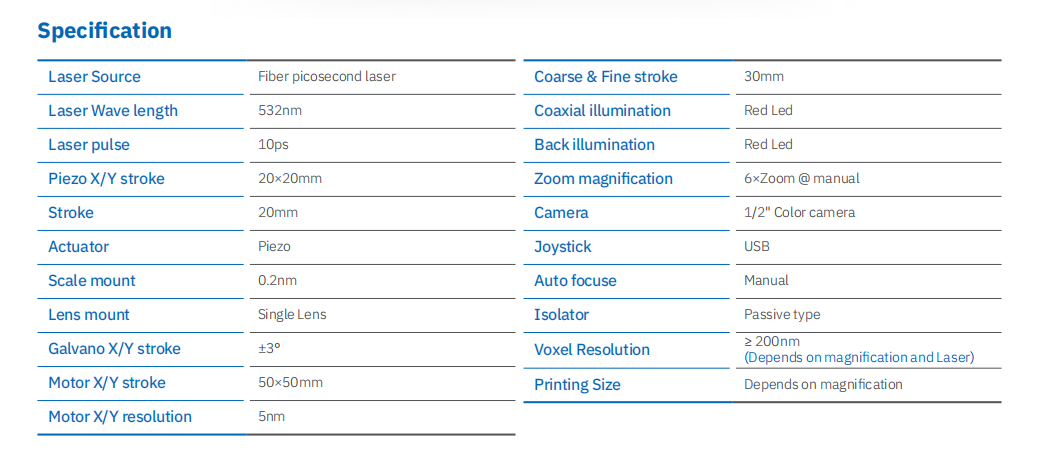Click the Fiber picosecond laser value

[x=320, y=77]
